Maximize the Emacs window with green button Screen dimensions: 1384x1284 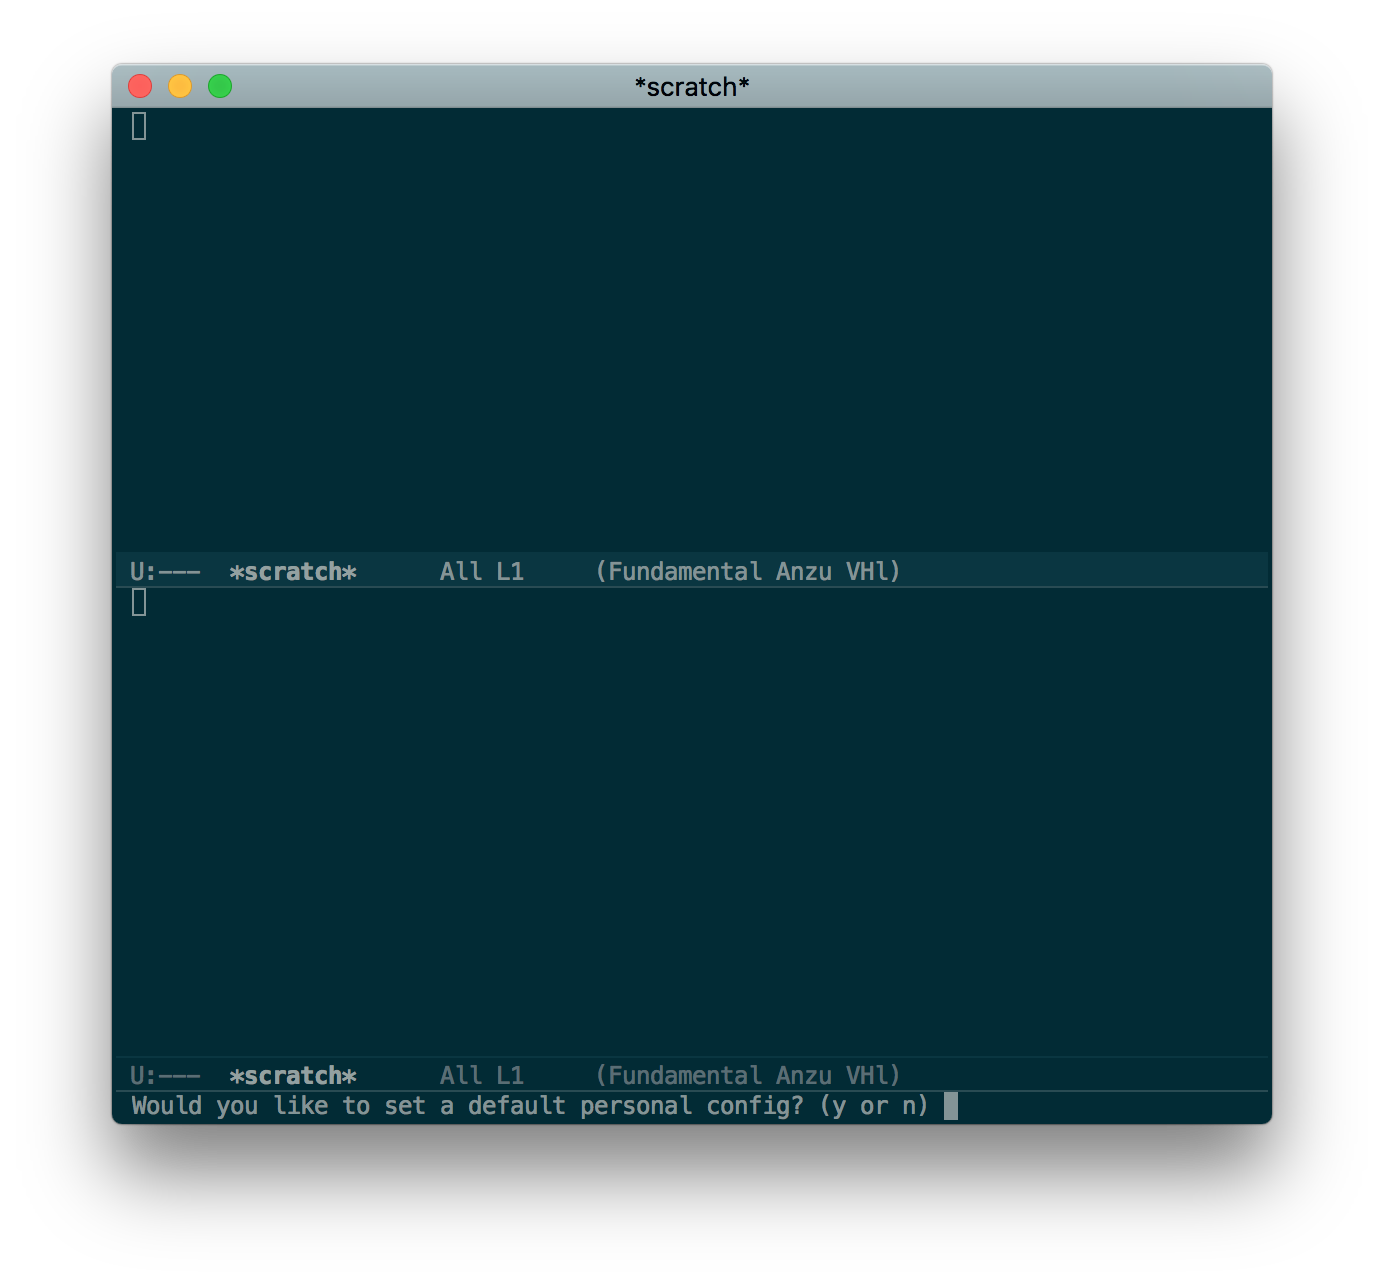[220, 87]
